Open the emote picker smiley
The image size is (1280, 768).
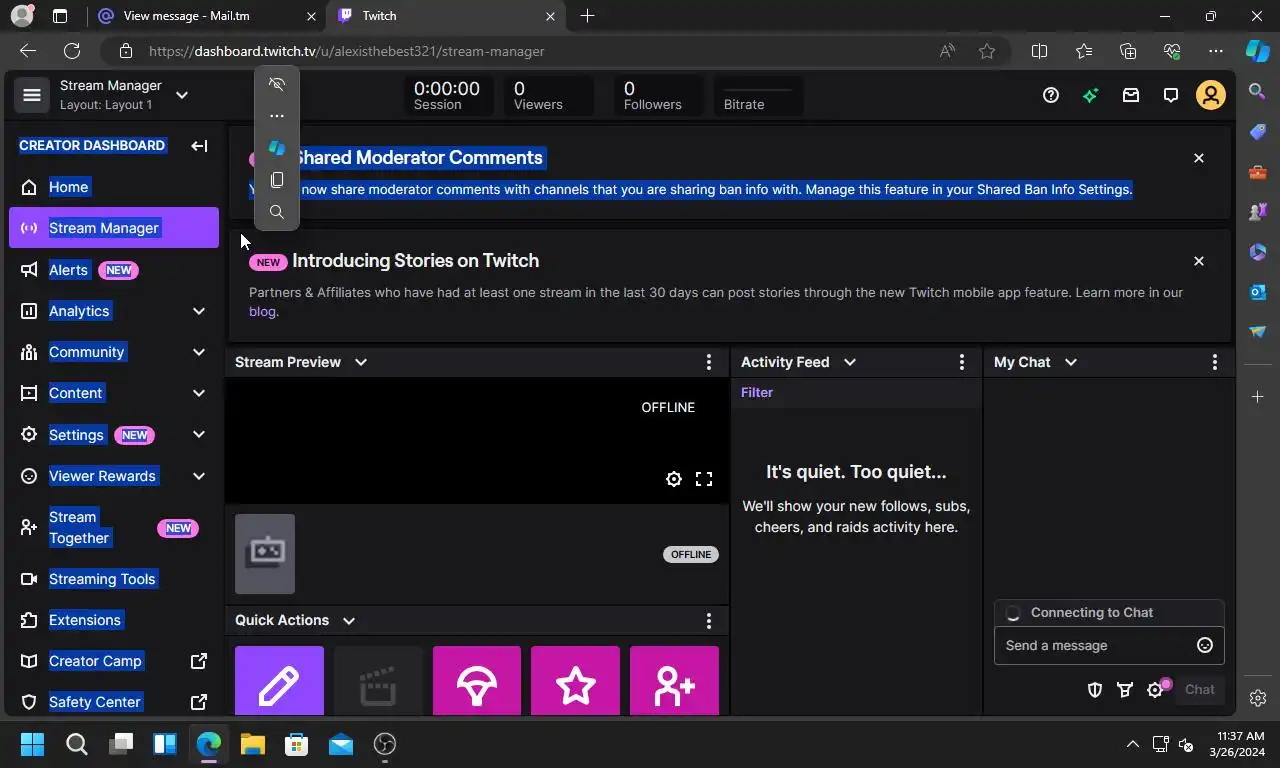click(1205, 646)
